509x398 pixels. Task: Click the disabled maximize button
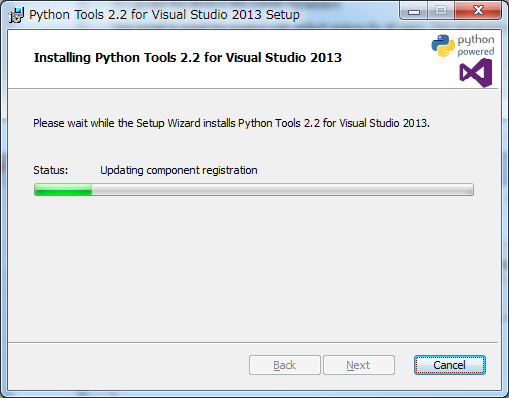(441, 11)
